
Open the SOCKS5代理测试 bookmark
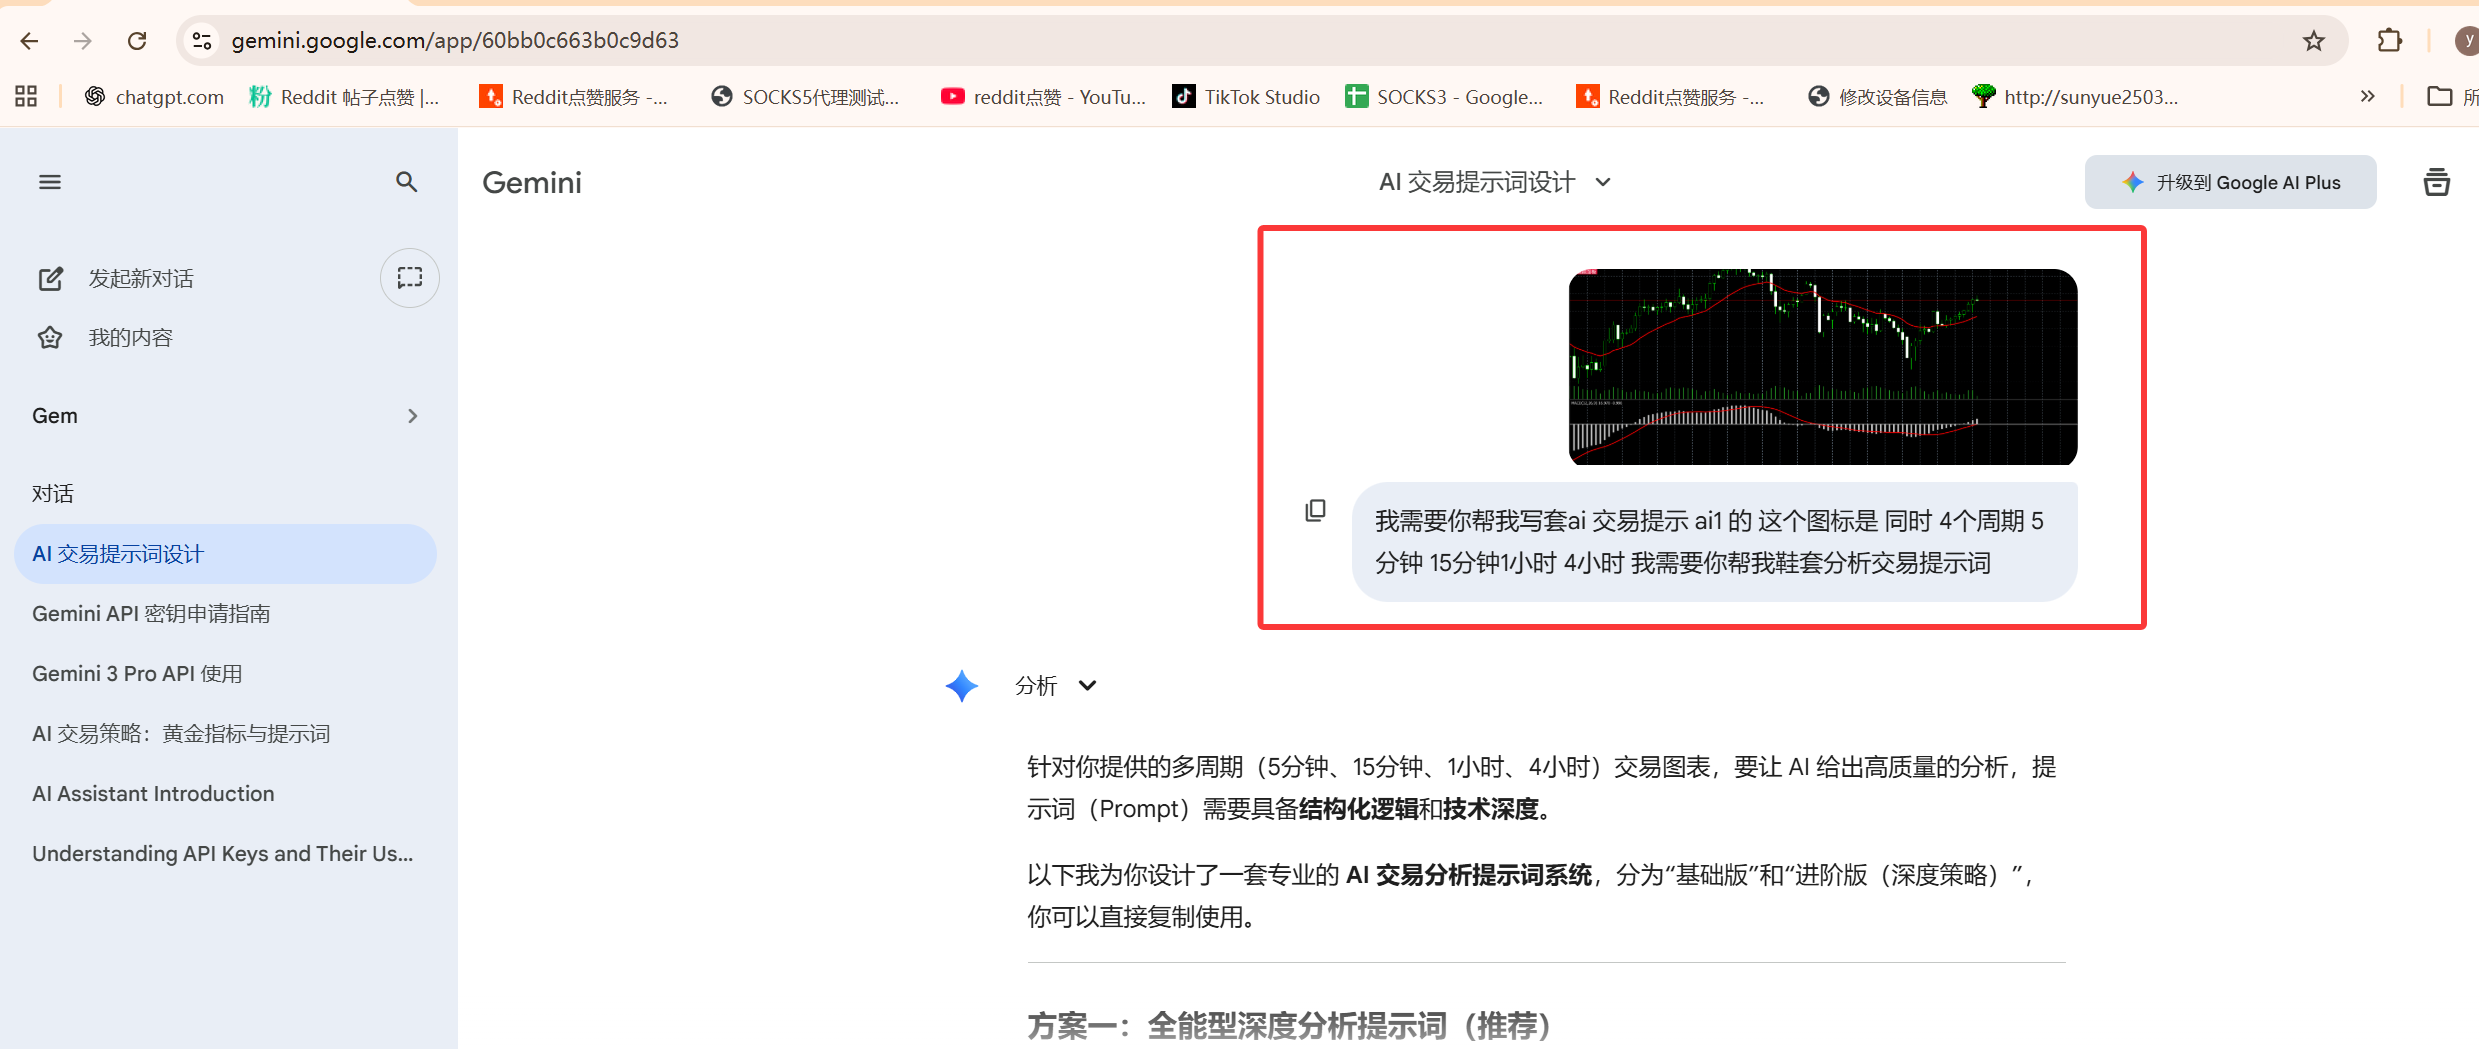pyautogui.click(x=805, y=97)
